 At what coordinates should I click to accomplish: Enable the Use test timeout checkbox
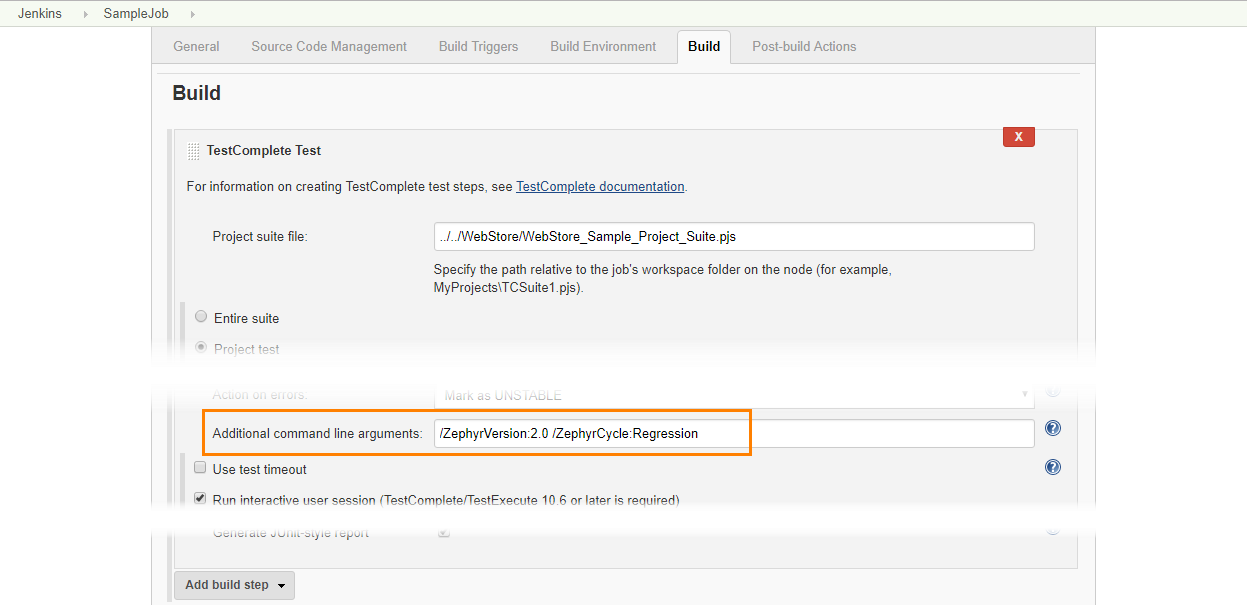coord(200,468)
